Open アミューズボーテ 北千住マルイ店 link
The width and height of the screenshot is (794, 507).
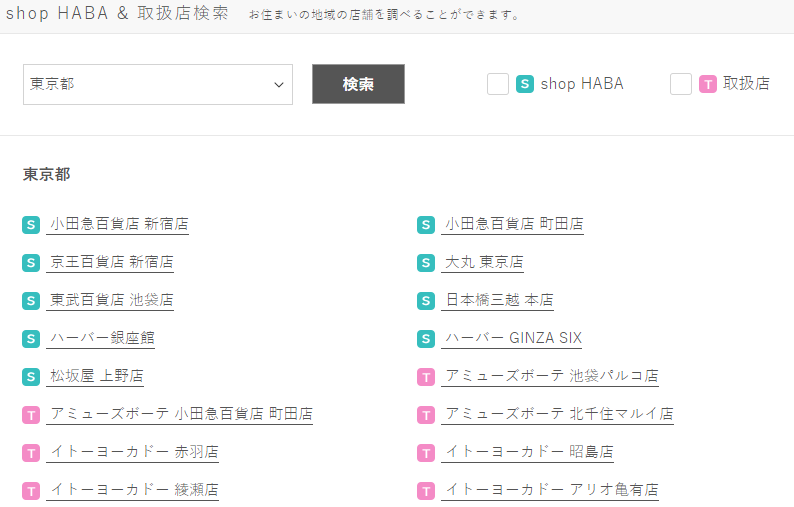pos(558,414)
